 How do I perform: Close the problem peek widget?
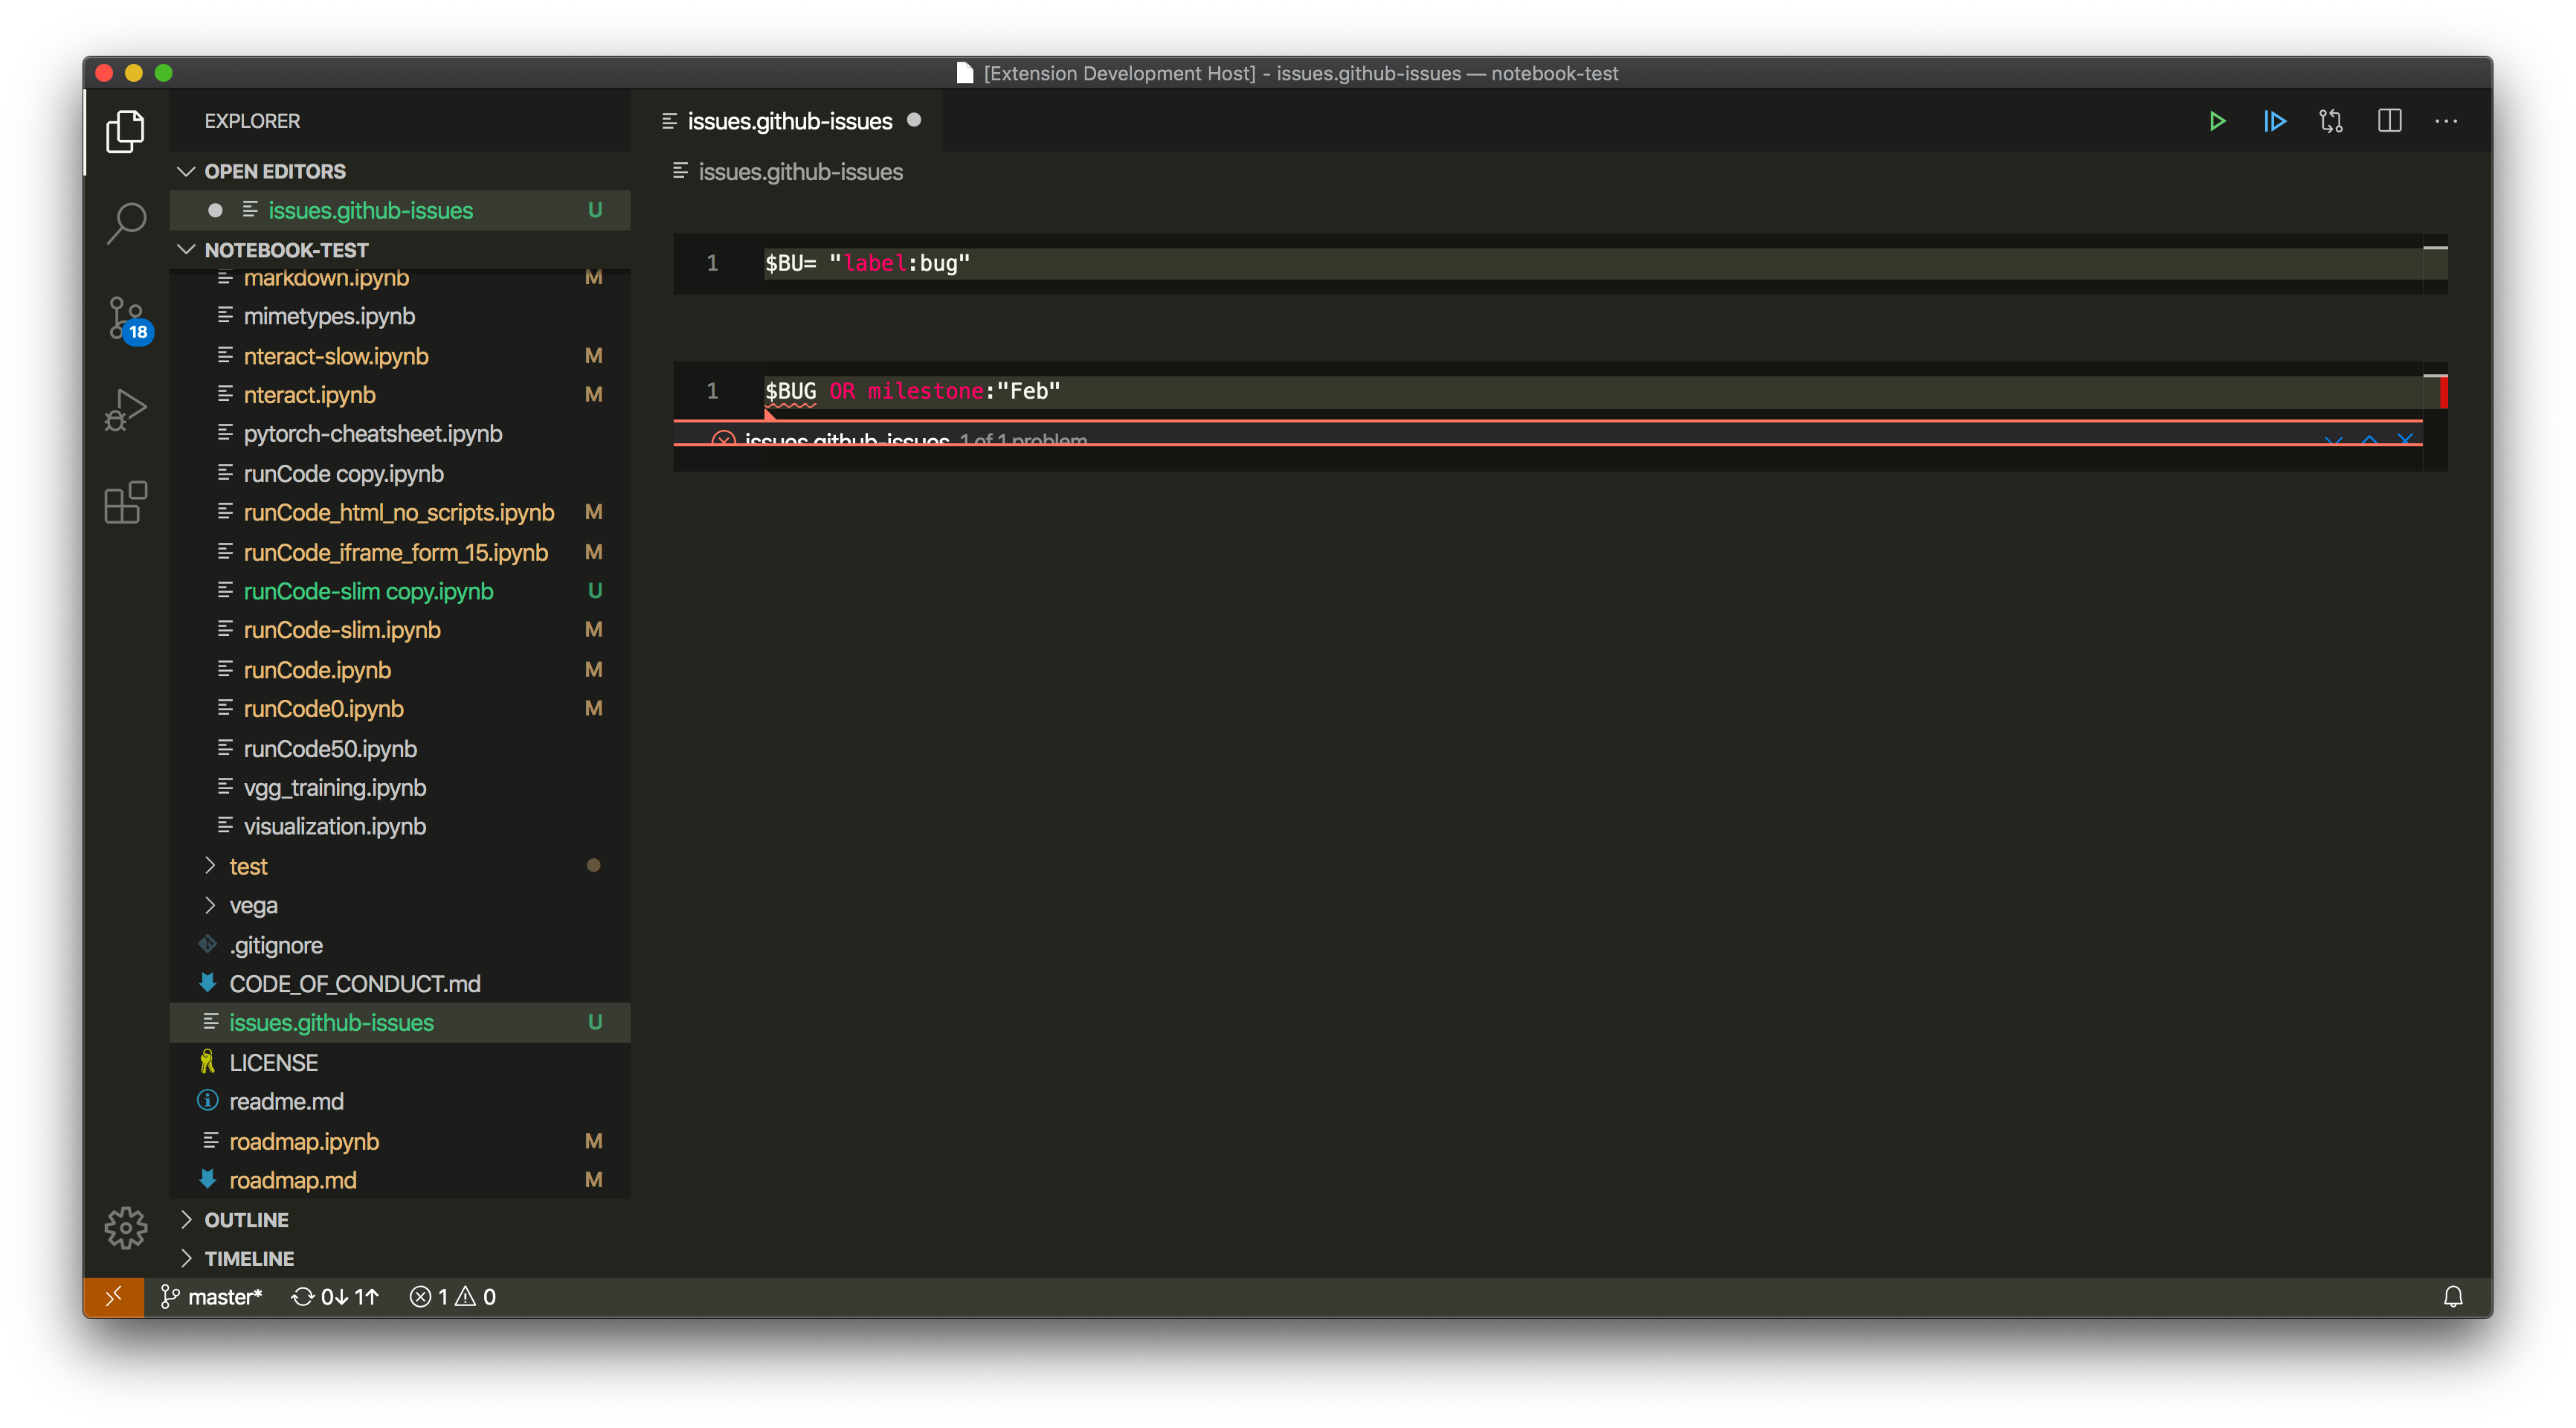tap(2405, 440)
